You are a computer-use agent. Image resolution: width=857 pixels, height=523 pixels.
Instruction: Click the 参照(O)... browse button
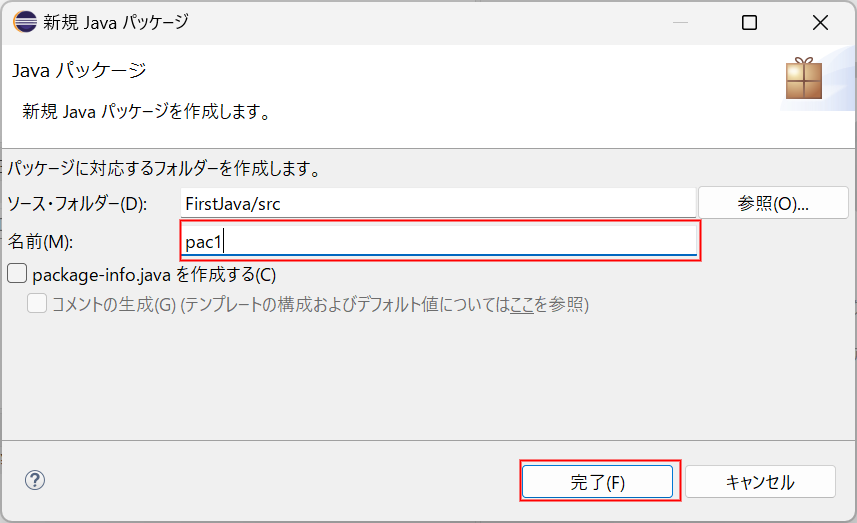point(773,203)
